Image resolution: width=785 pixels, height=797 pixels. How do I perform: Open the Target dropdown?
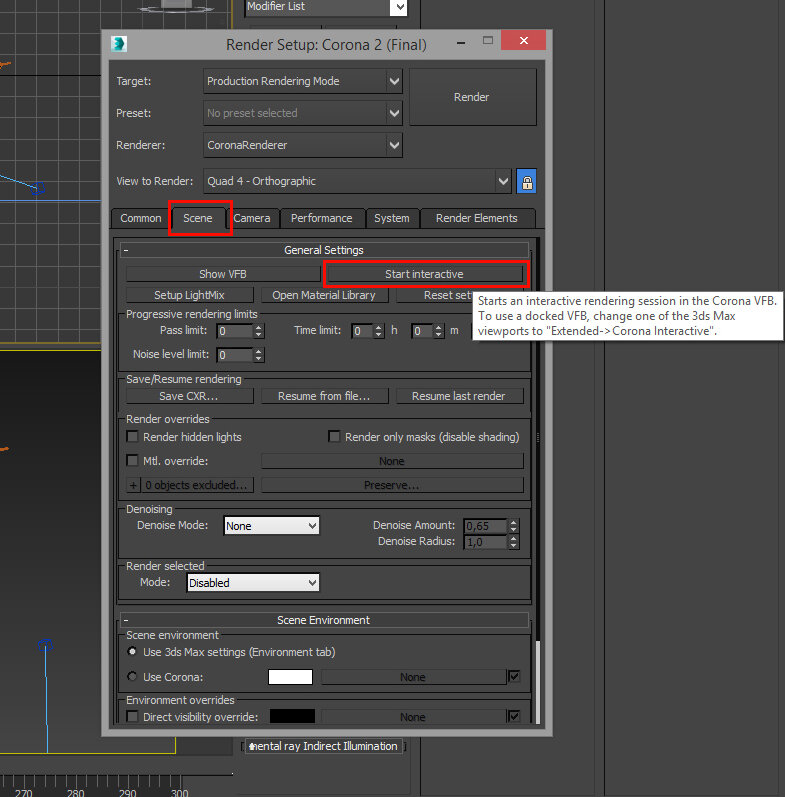tap(303, 81)
